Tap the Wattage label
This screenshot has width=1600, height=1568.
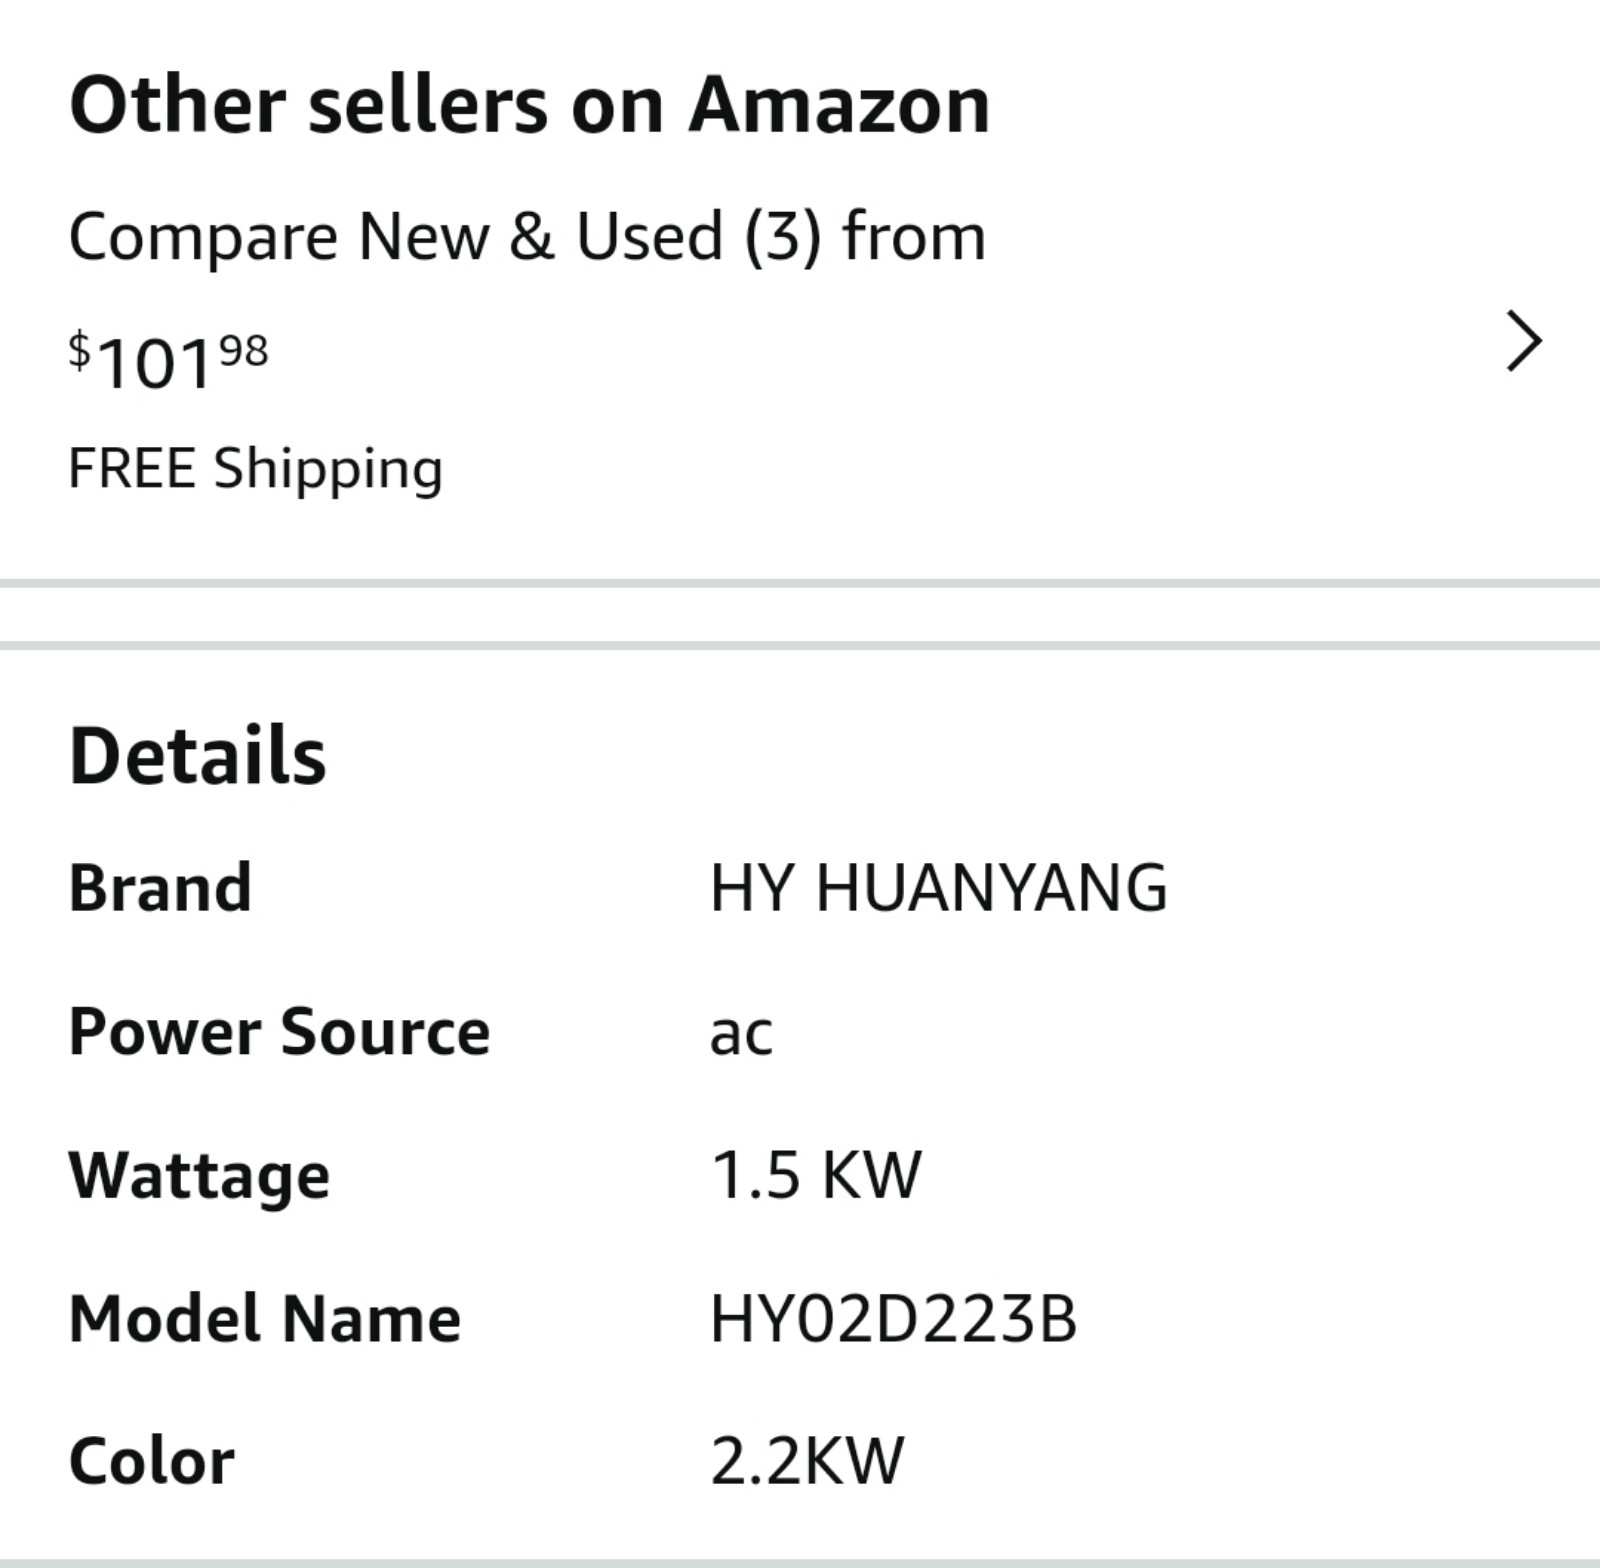pos(199,1176)
